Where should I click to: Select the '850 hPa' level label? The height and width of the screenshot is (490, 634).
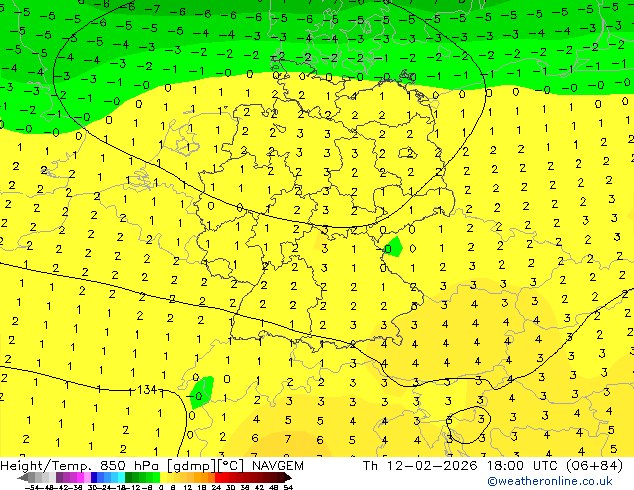pyautogui.click(x=129, y=466)
